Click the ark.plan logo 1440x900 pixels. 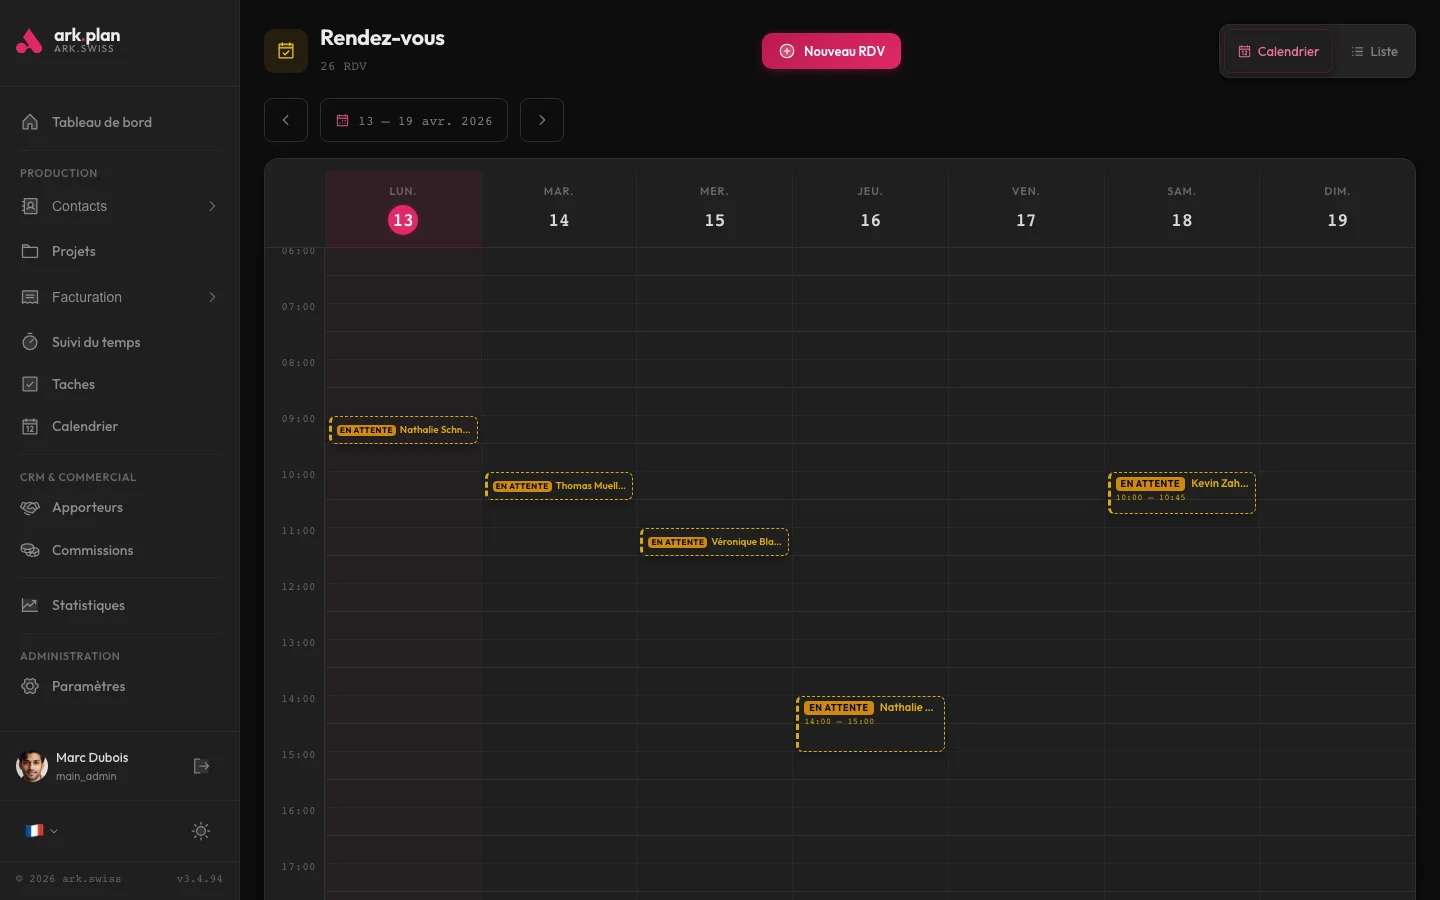[68, 40]
